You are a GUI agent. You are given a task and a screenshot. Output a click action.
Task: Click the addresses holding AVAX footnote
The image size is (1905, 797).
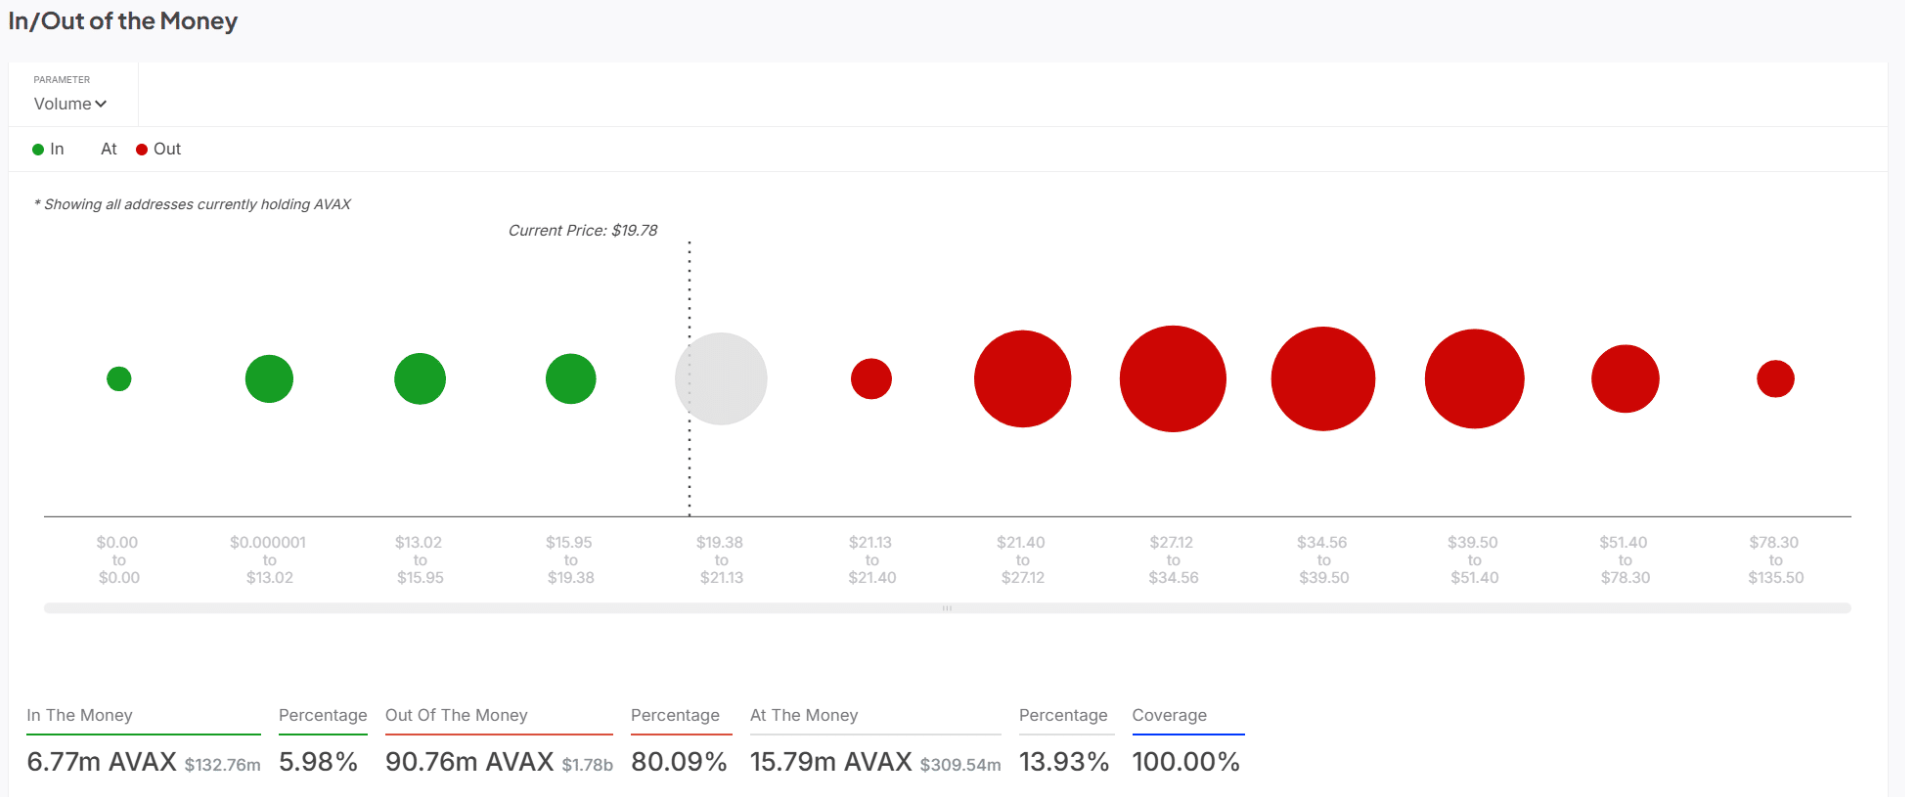tap(193, 204)
